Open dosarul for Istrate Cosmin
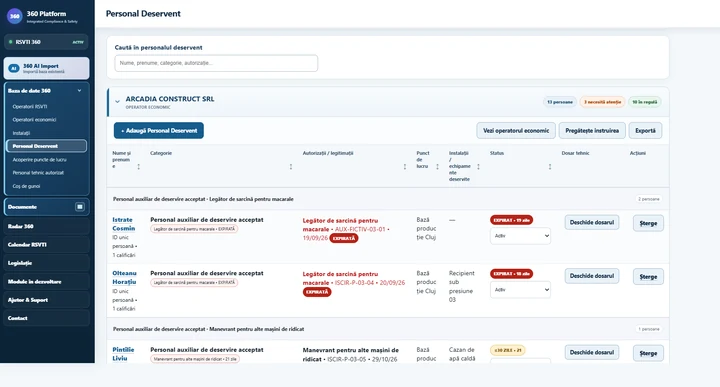This screenshot has width=720, height=387. 591,222
